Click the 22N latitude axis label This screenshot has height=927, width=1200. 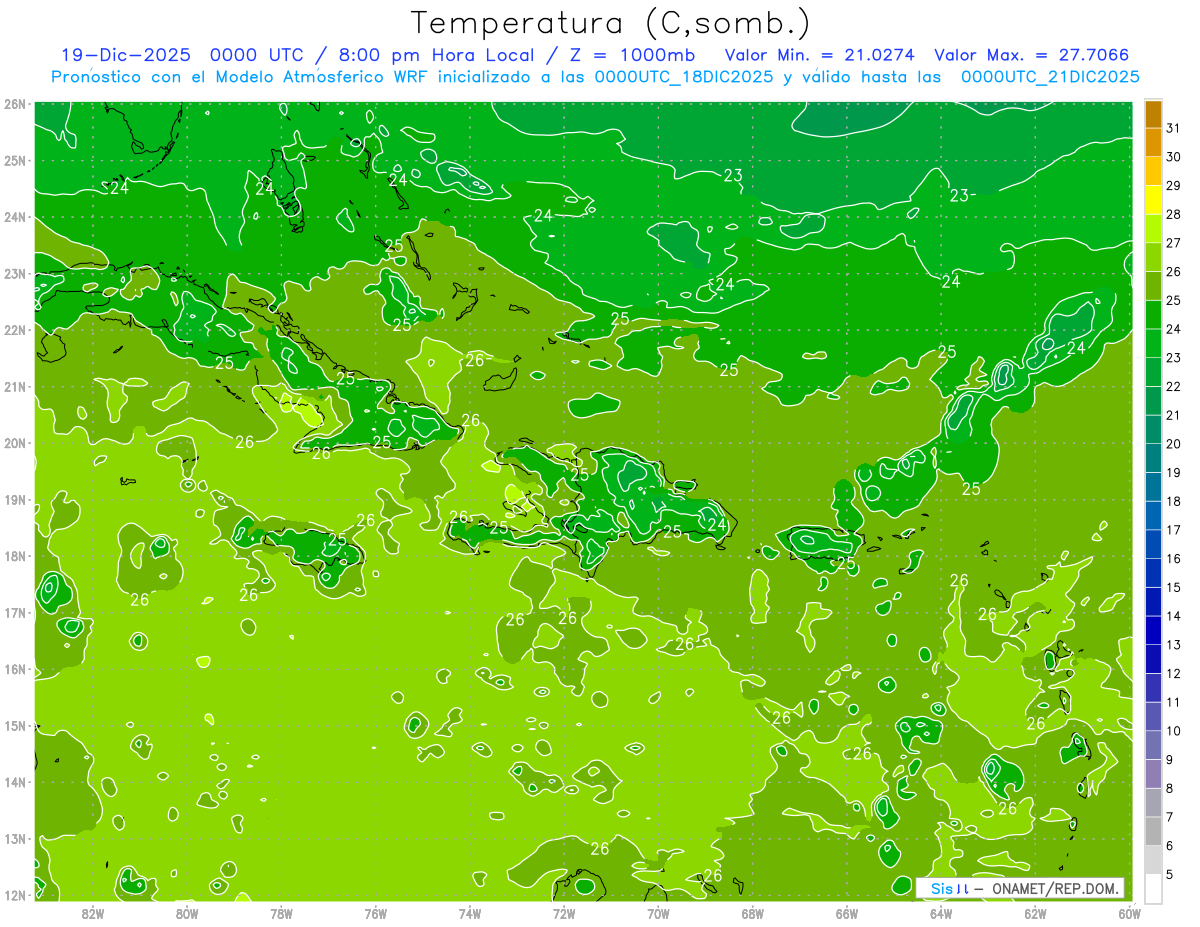click(14, 330)
